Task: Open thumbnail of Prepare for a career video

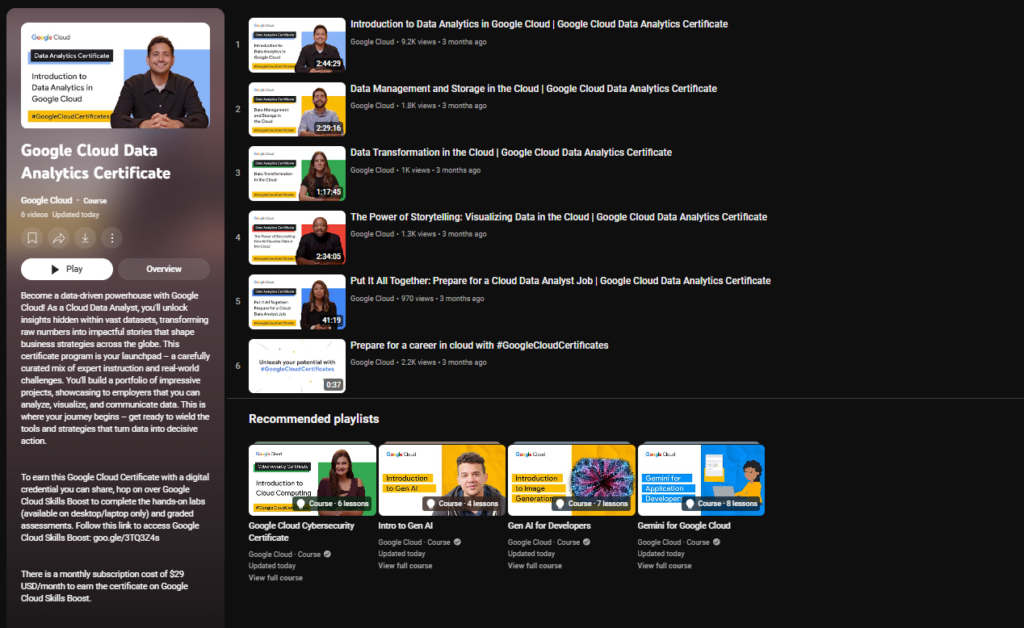Action: pos(297,366)
